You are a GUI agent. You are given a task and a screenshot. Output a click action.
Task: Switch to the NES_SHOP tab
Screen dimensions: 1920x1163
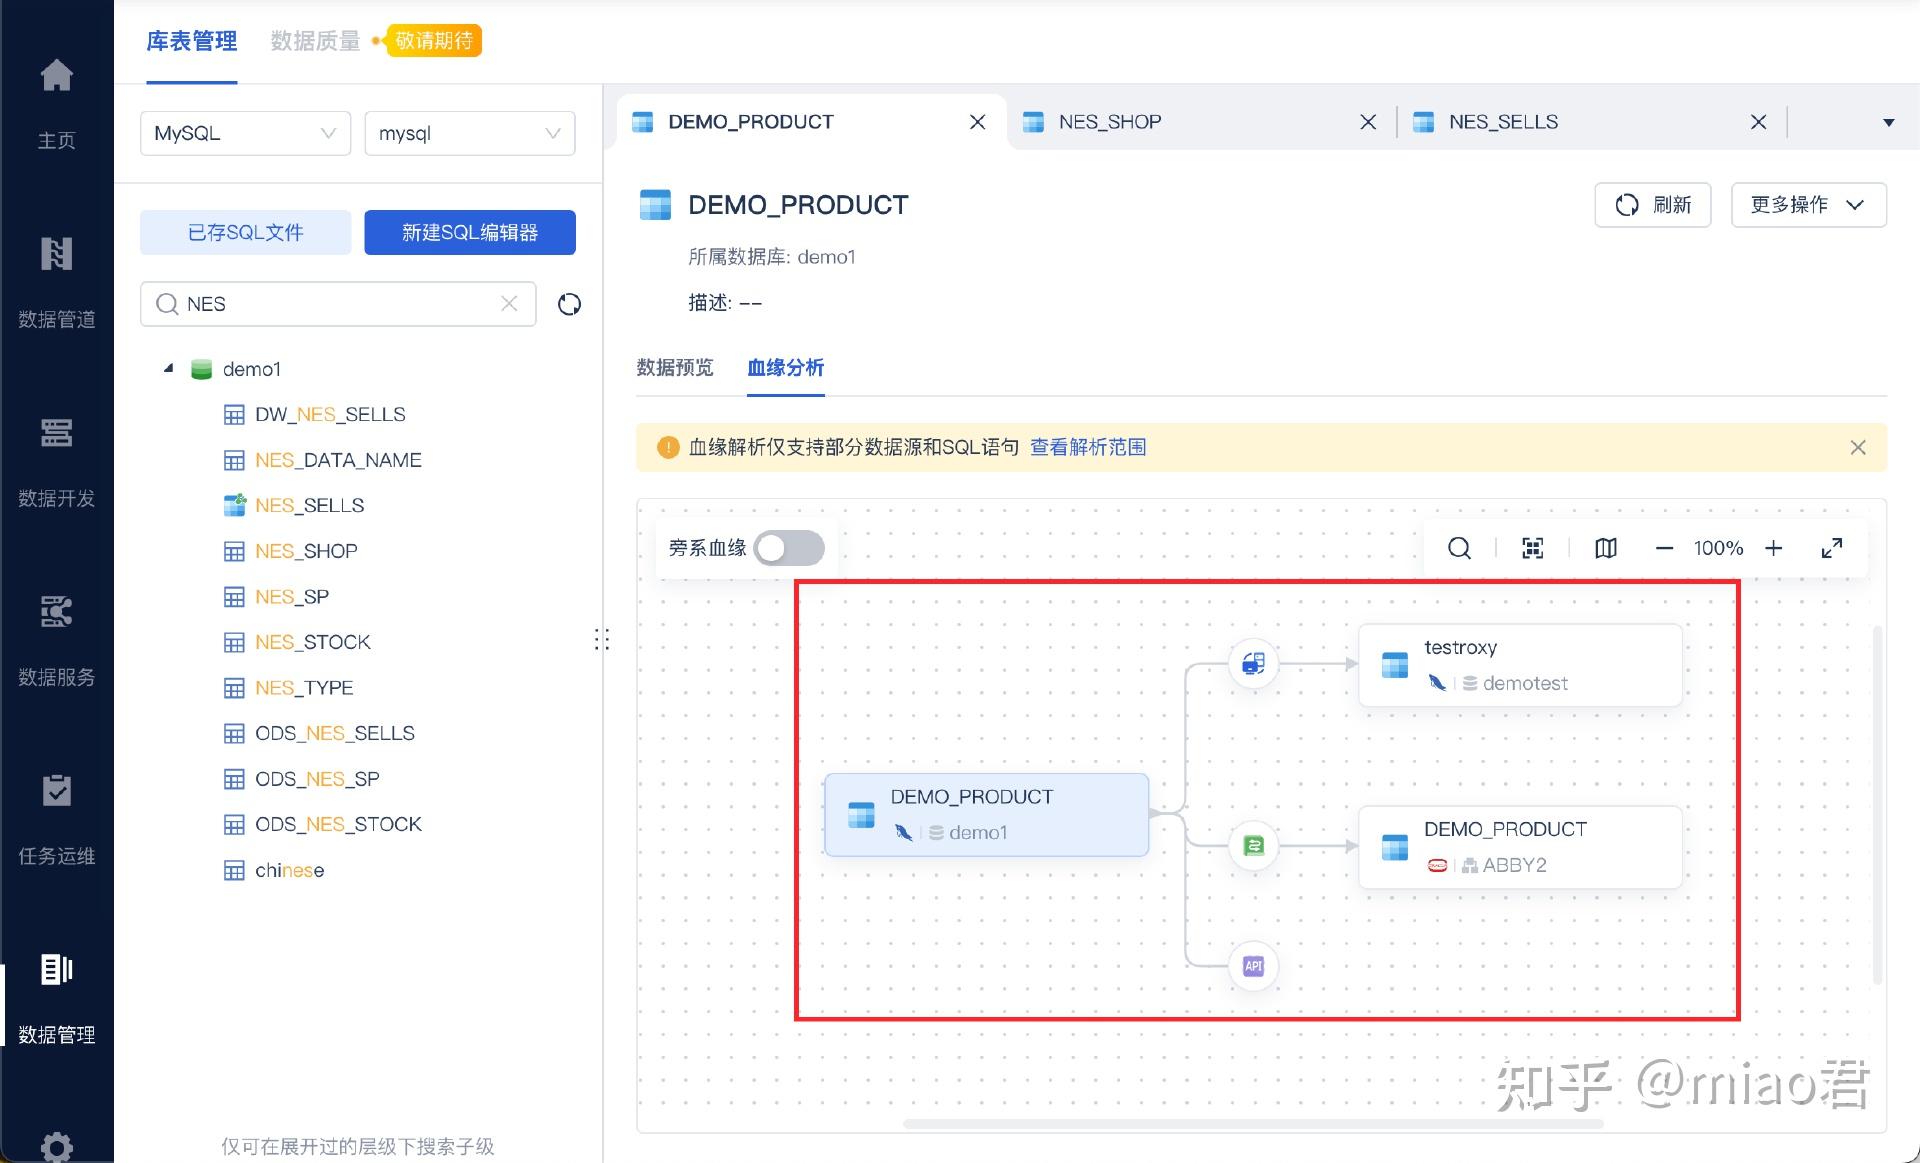click(1110, 122)
